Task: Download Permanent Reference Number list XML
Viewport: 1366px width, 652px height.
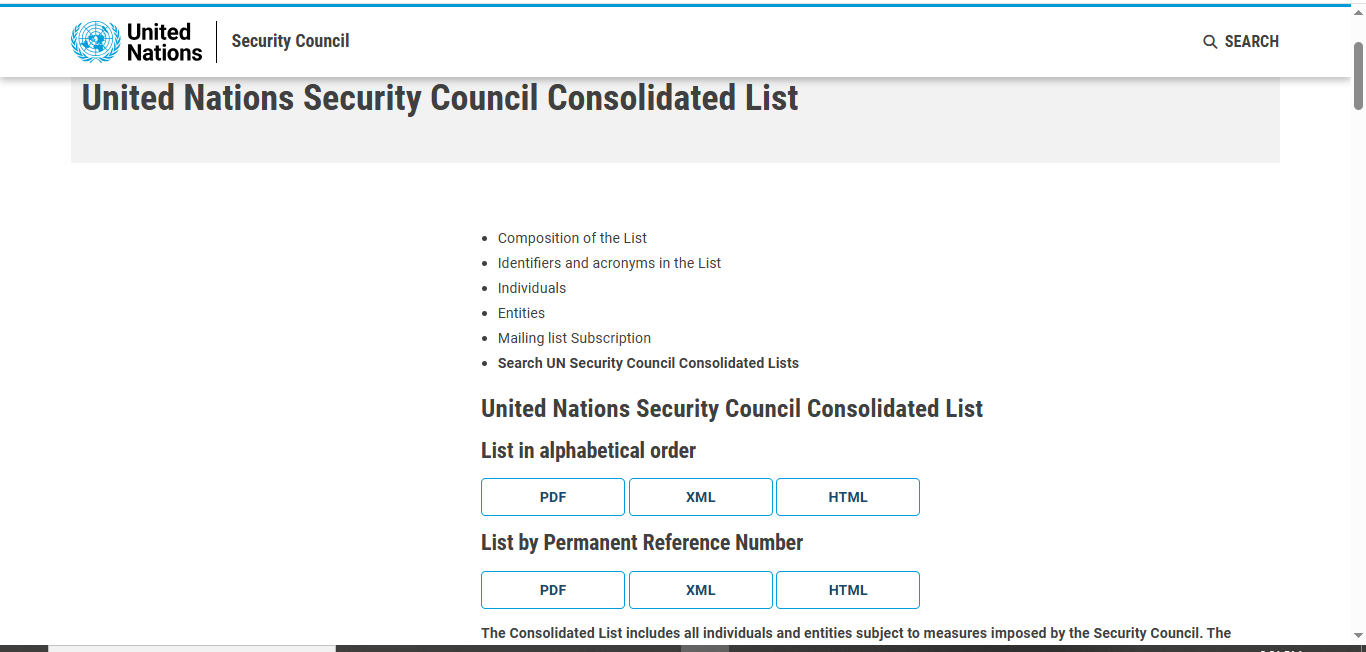Action: 700,590
